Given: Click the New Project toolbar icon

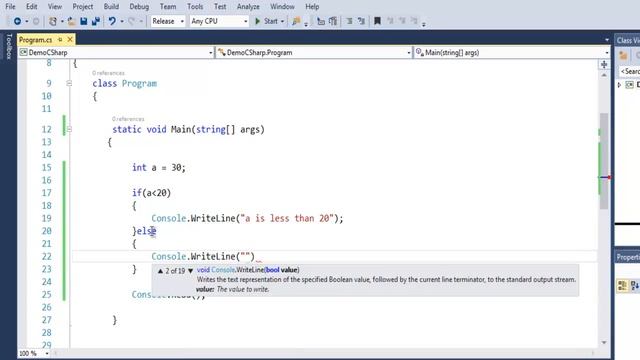Looking at the screenshot, I should coord(53,21).
